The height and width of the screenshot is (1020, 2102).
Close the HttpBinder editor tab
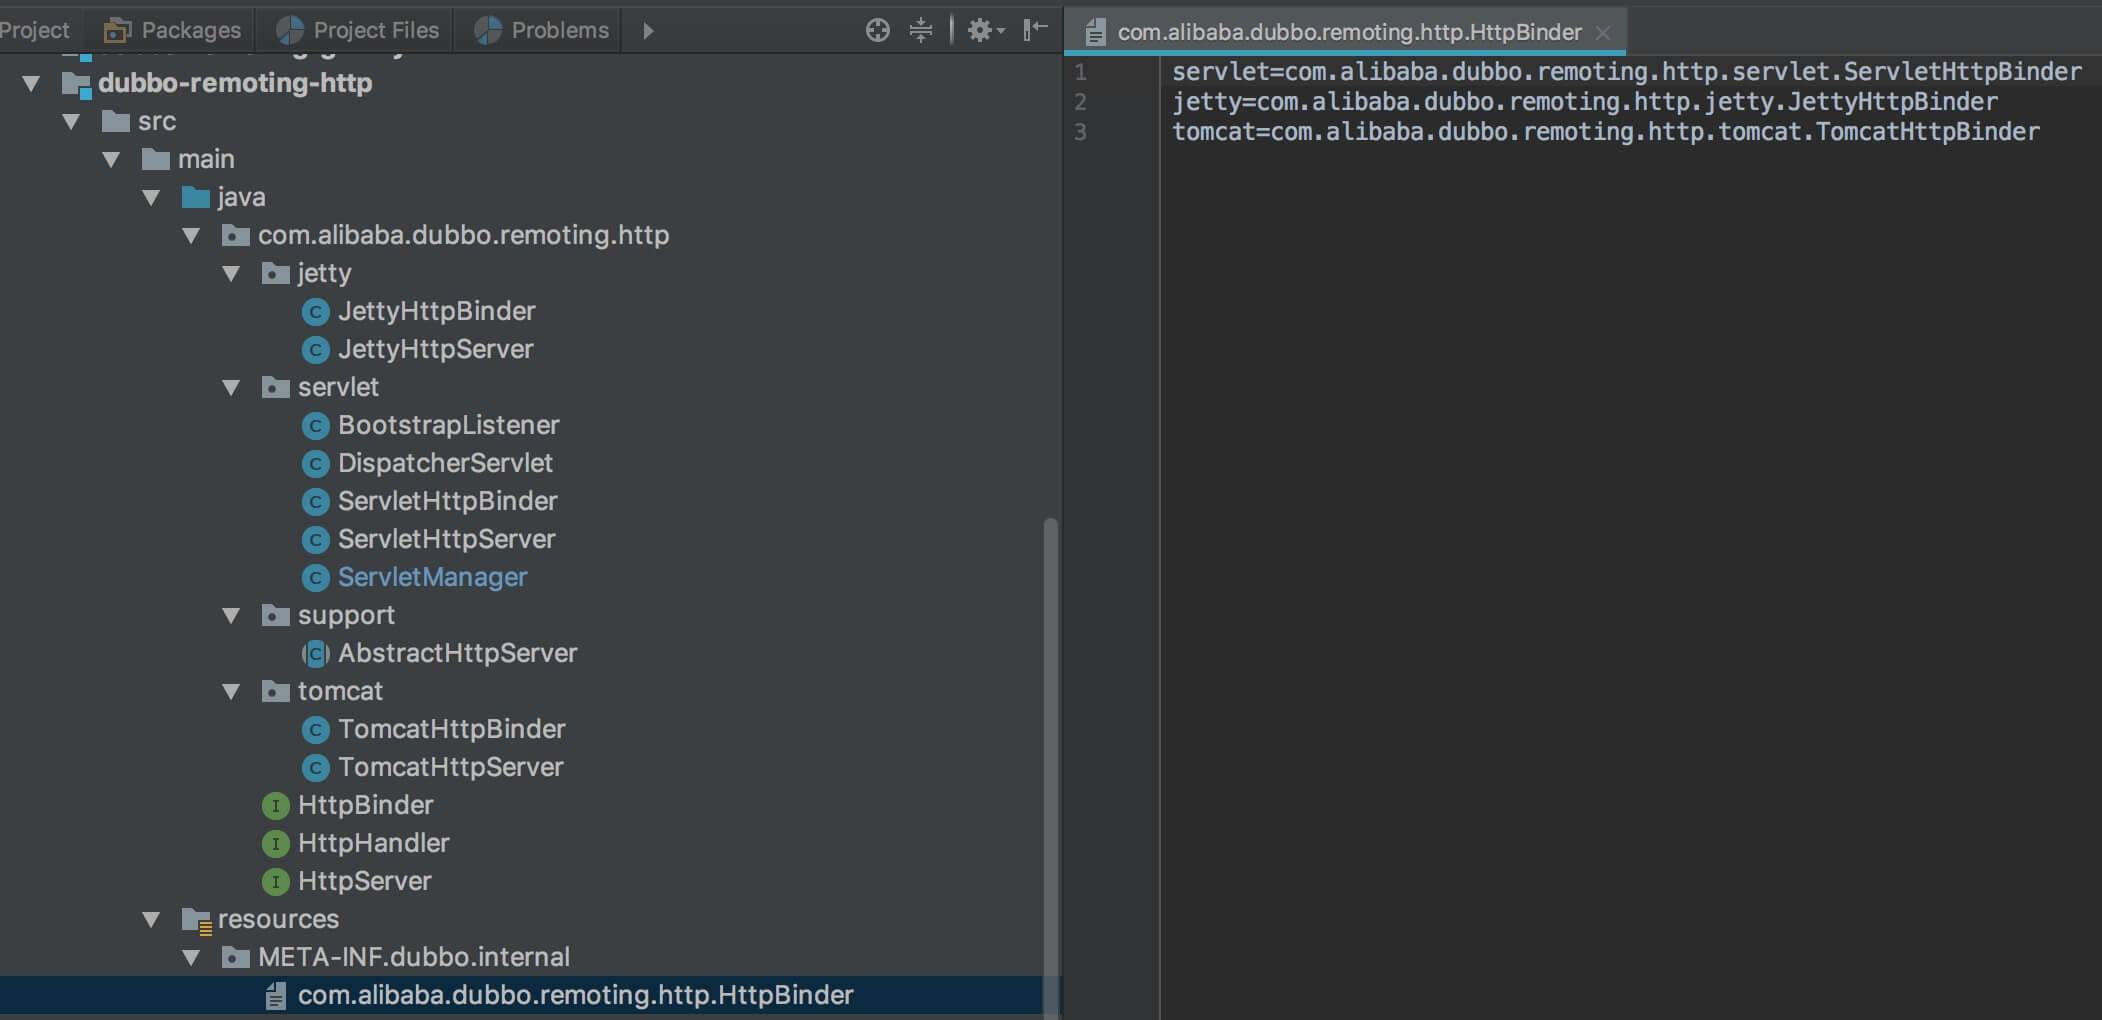tap(1603, 33)
